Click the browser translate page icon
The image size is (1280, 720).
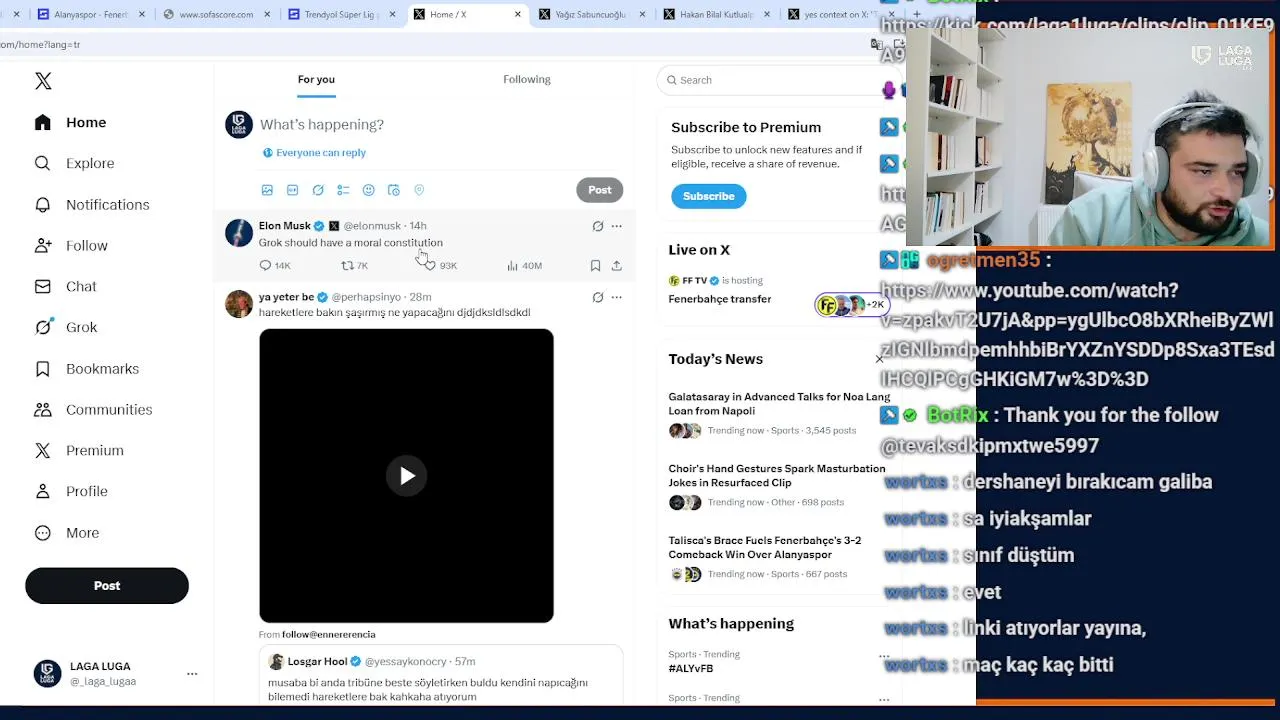click(x=877, y=44)
